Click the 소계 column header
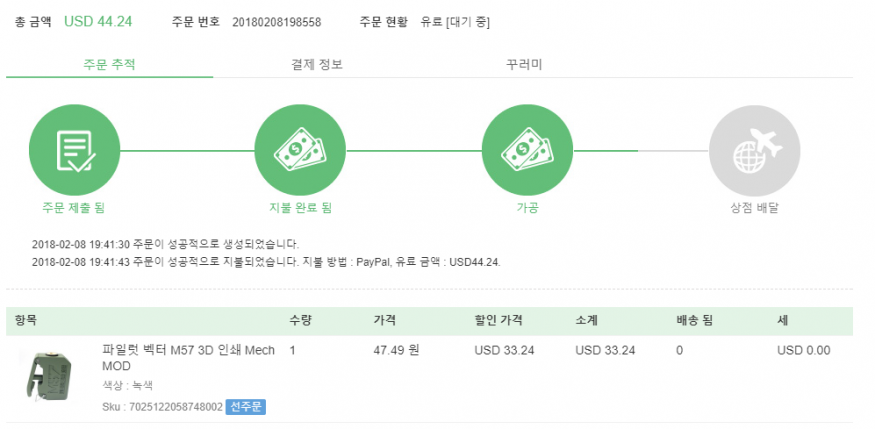The width and height of the screenshot is (875, 429). 589,321
